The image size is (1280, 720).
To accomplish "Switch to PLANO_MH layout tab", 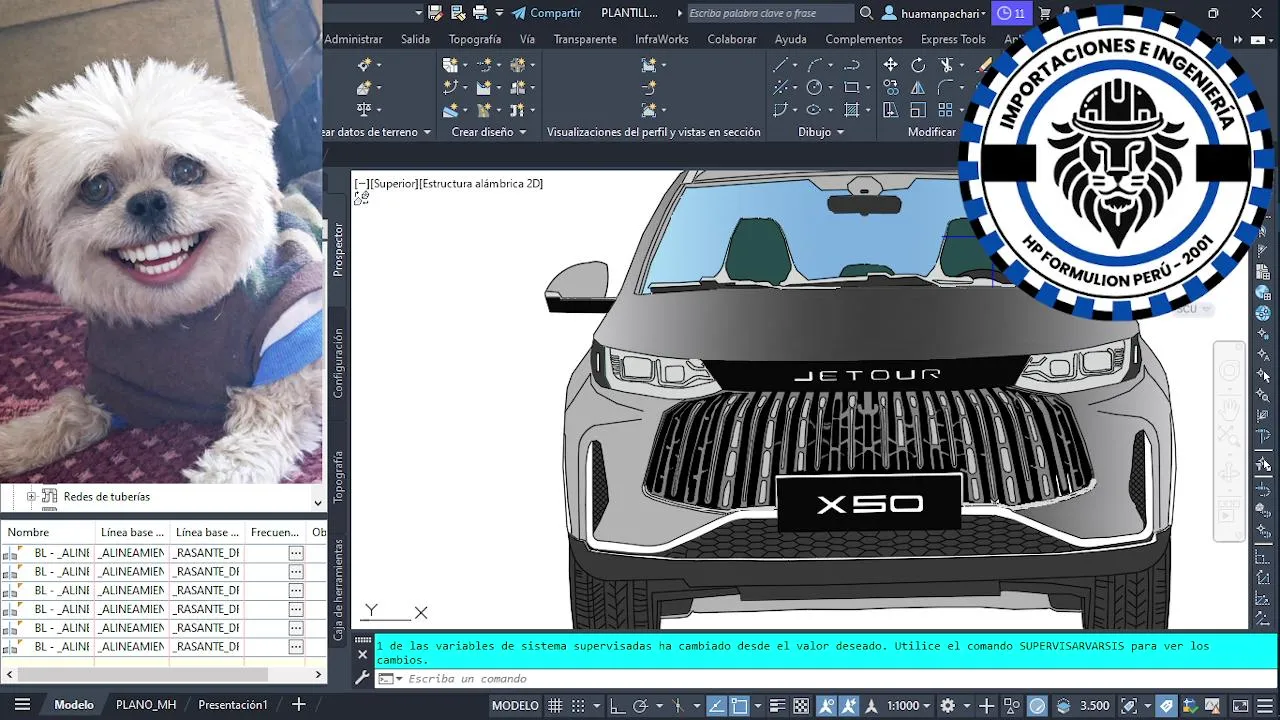I will click(x=146, y=705).
